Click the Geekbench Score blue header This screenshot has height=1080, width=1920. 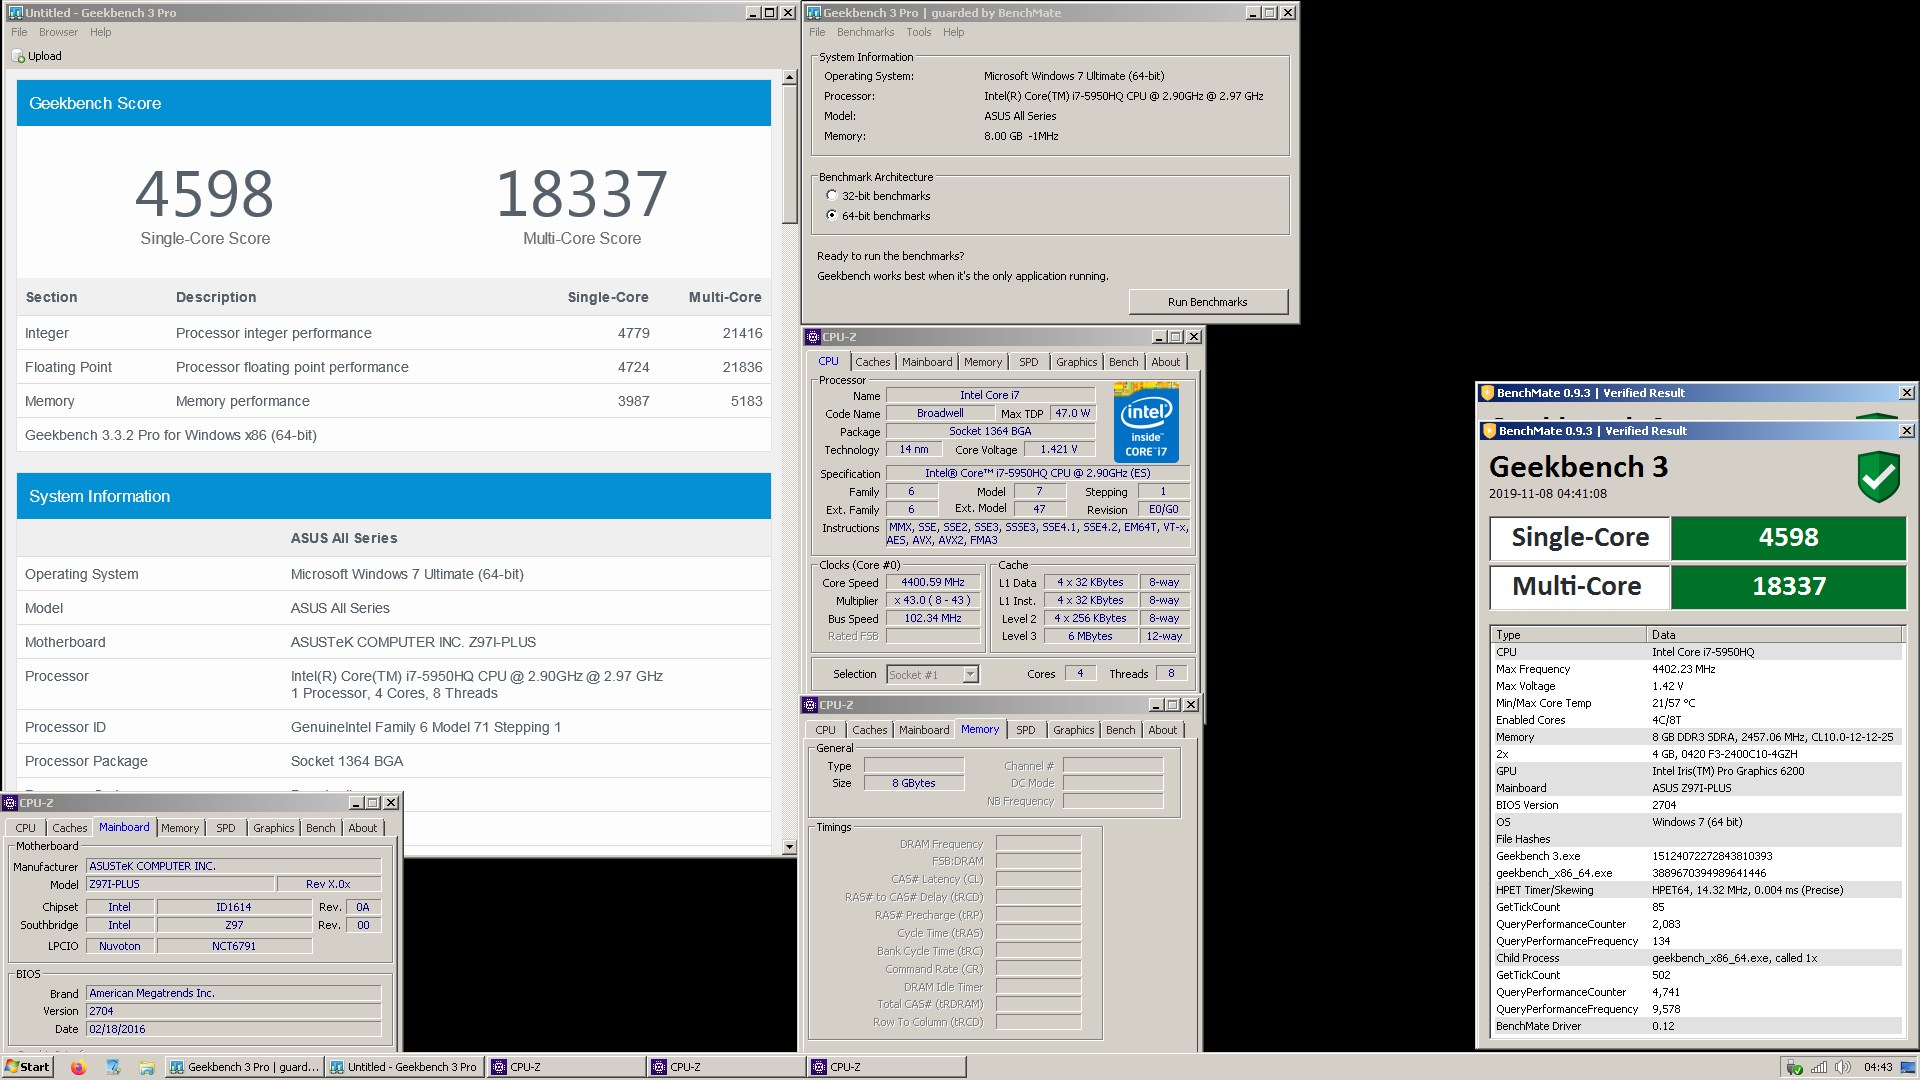point(393,103)
